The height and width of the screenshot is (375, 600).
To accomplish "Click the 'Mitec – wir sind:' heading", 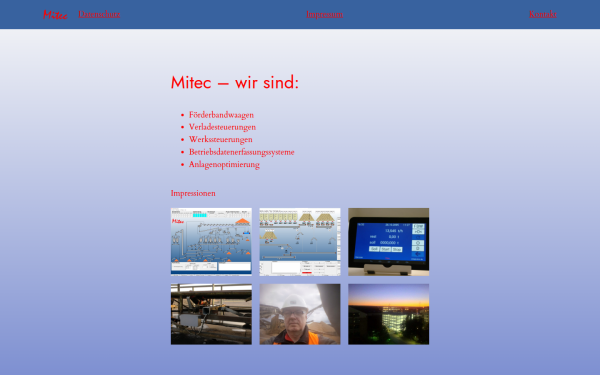I will pyautogui.click(x=235, y=83).
